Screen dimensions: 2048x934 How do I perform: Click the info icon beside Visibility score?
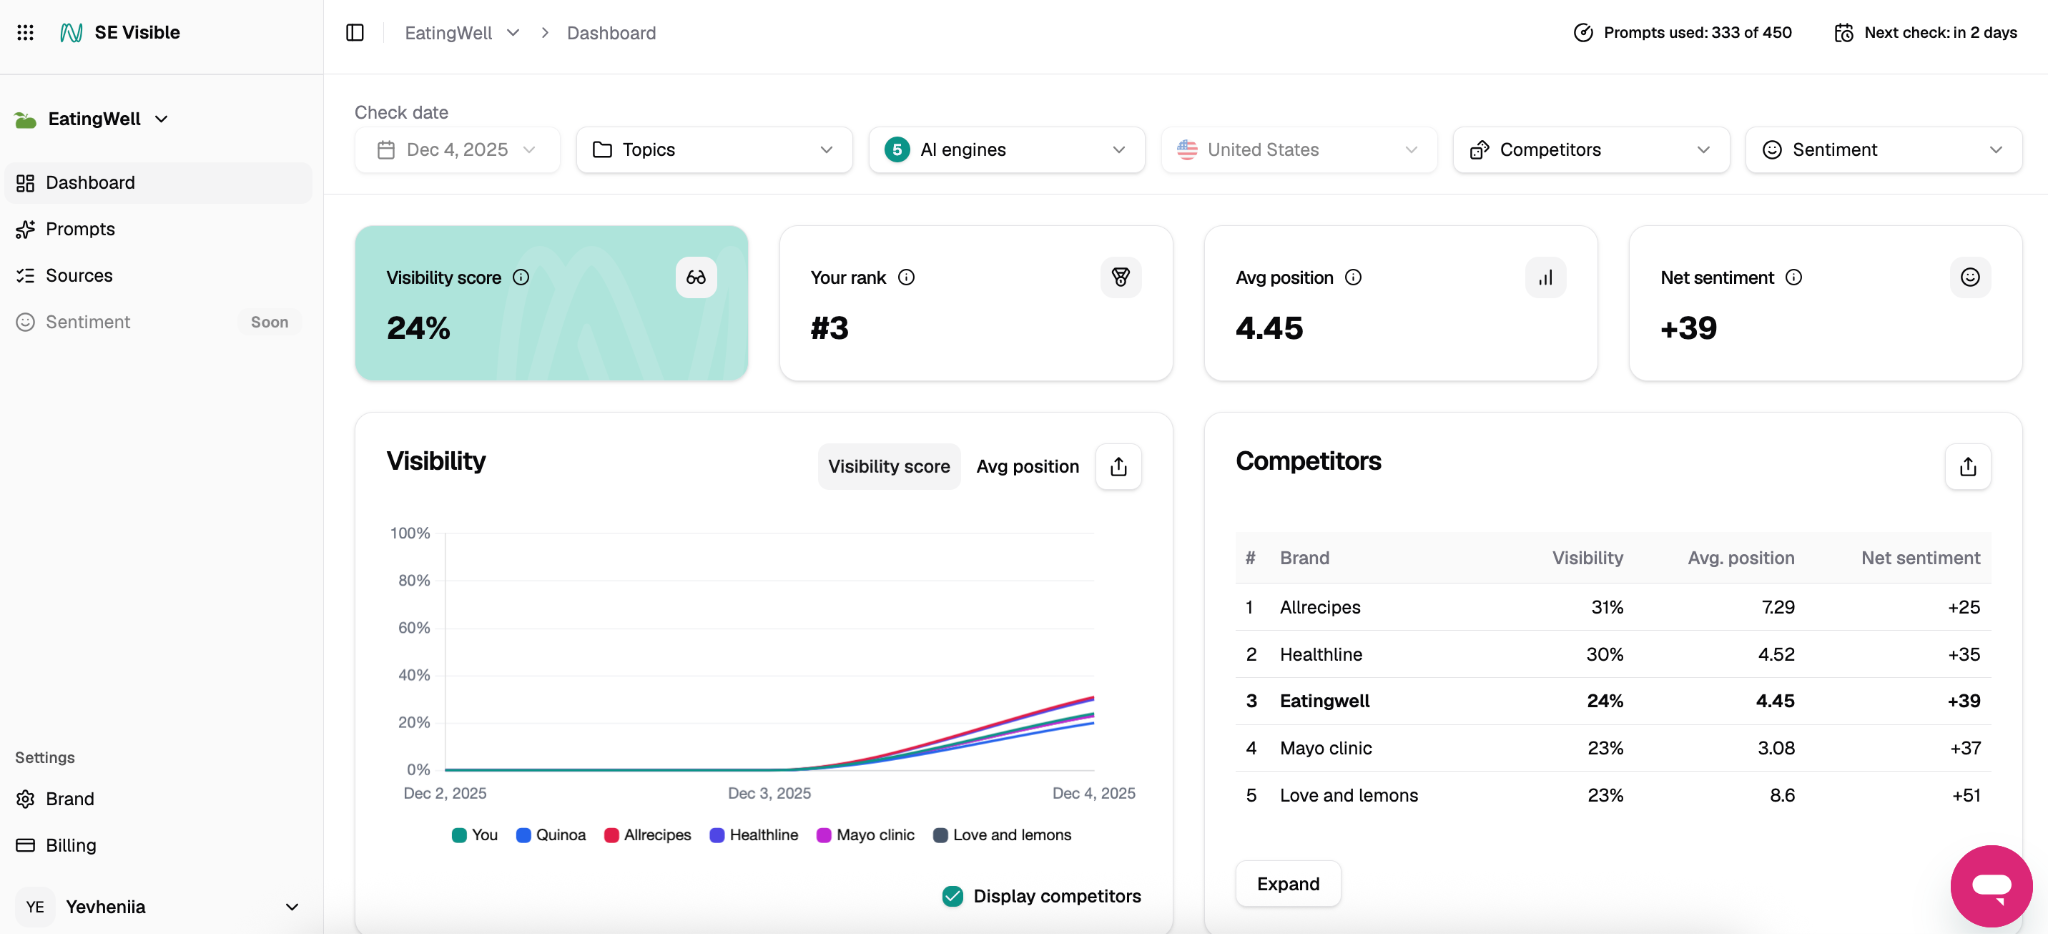[523, 277]
